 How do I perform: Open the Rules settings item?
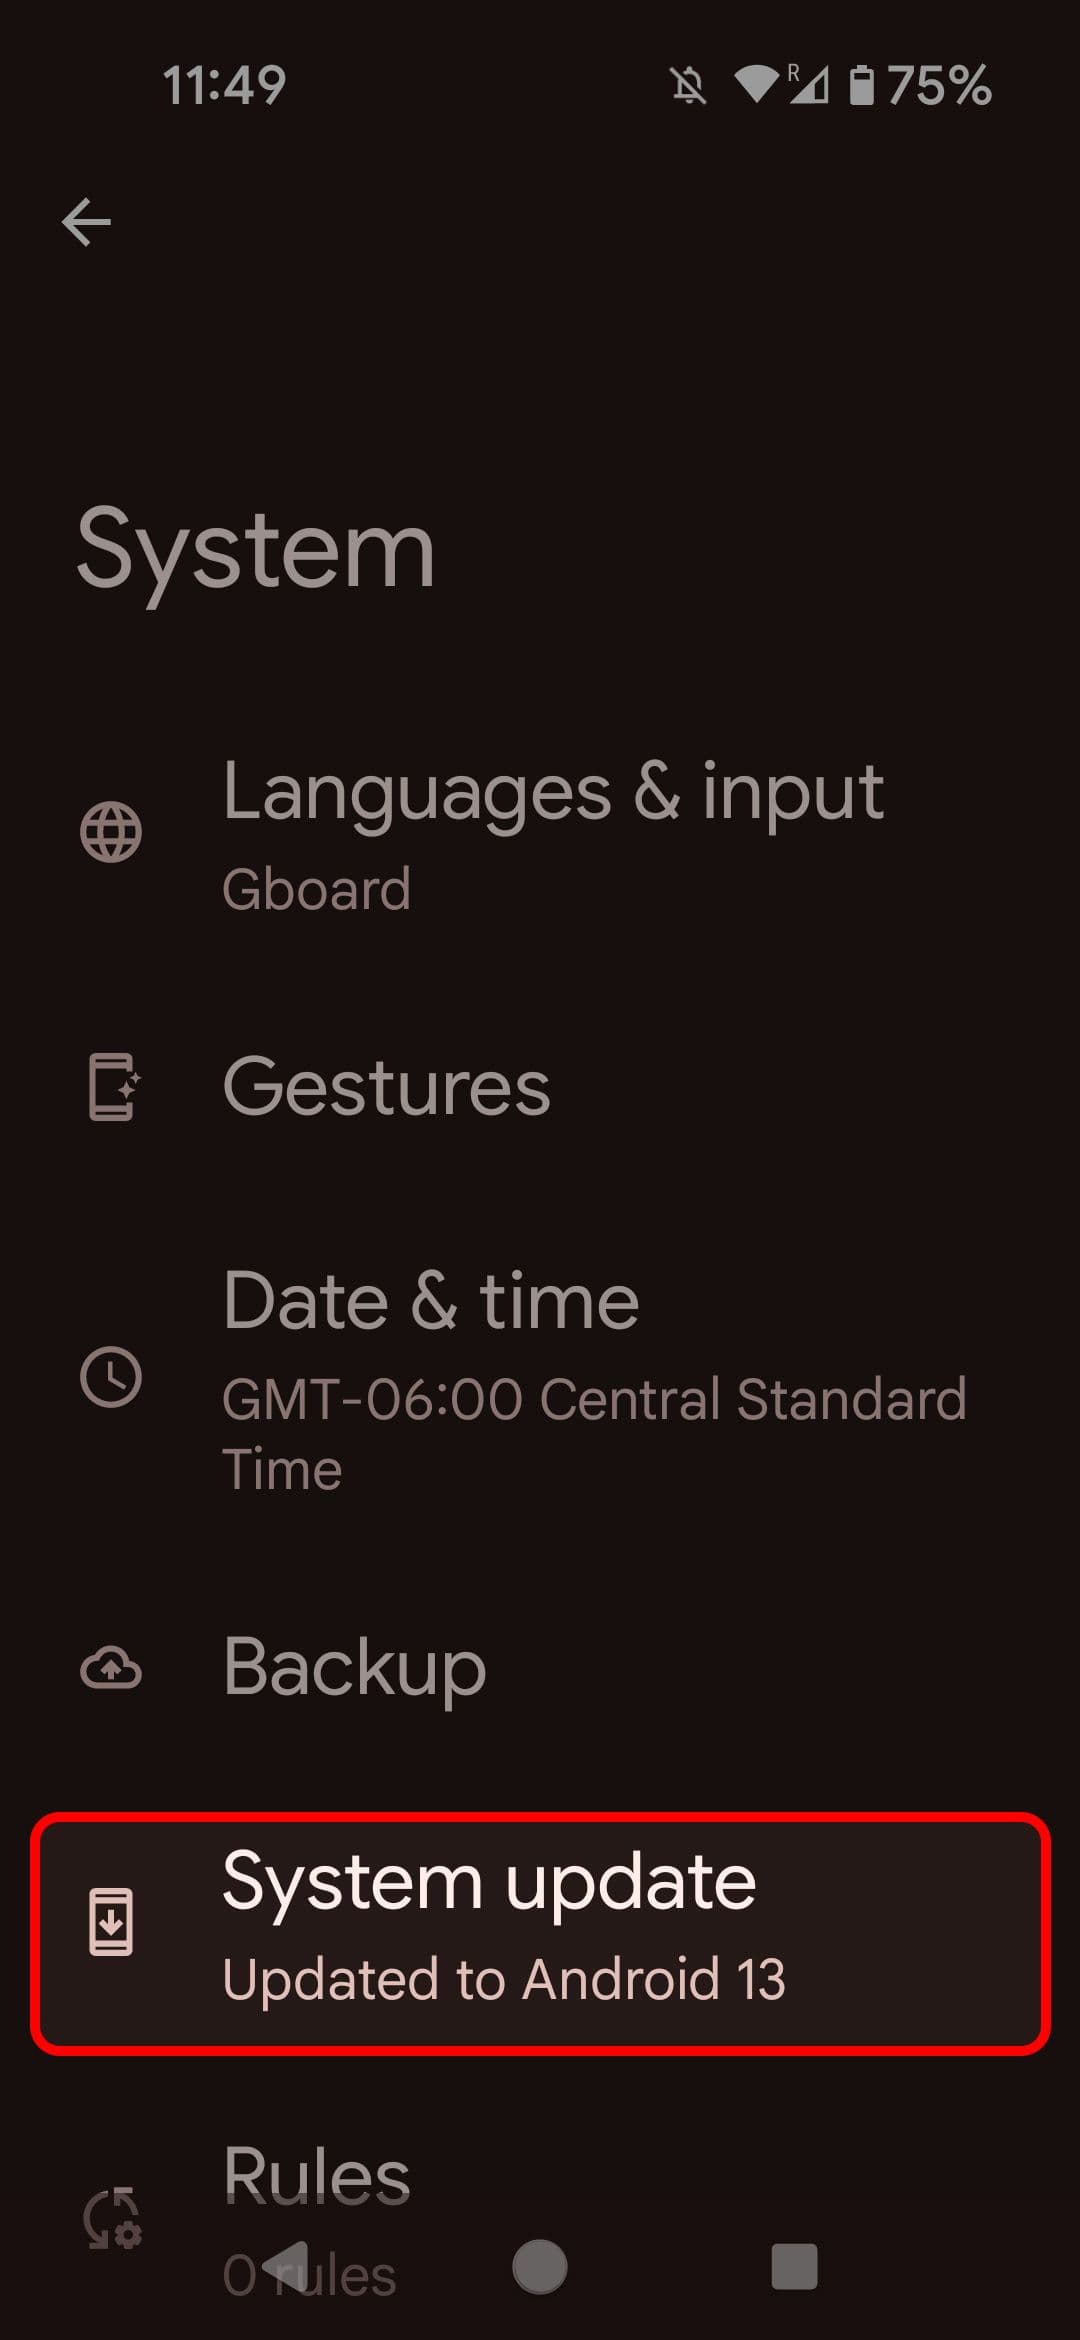point(317,2176)
